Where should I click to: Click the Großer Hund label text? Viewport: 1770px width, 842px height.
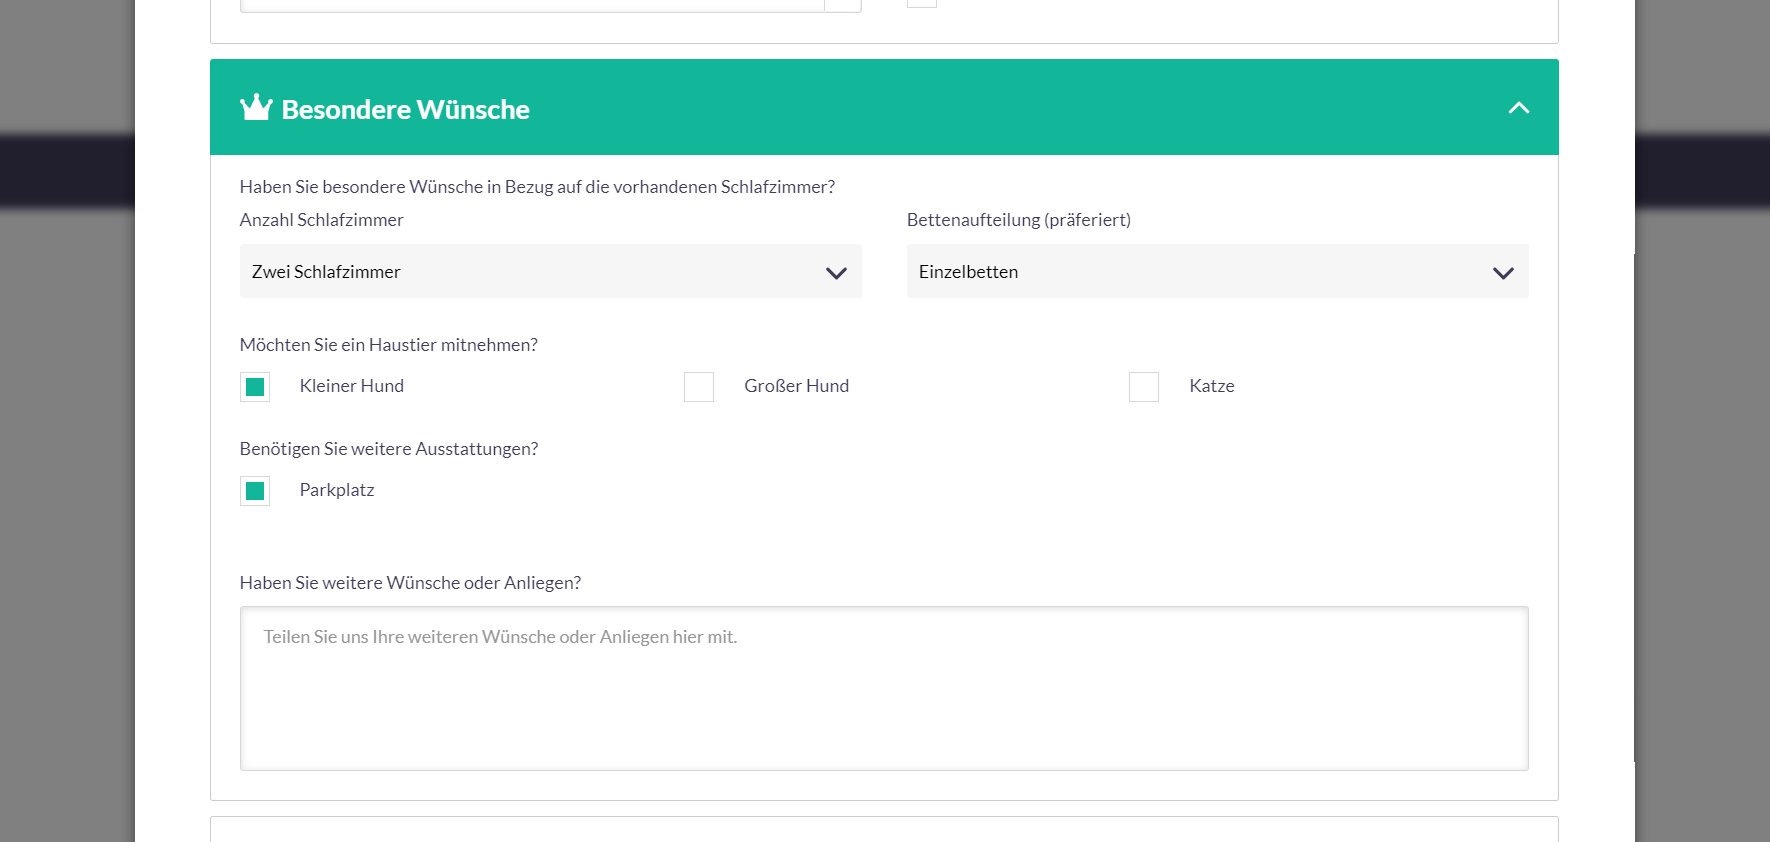click(796, 386)
